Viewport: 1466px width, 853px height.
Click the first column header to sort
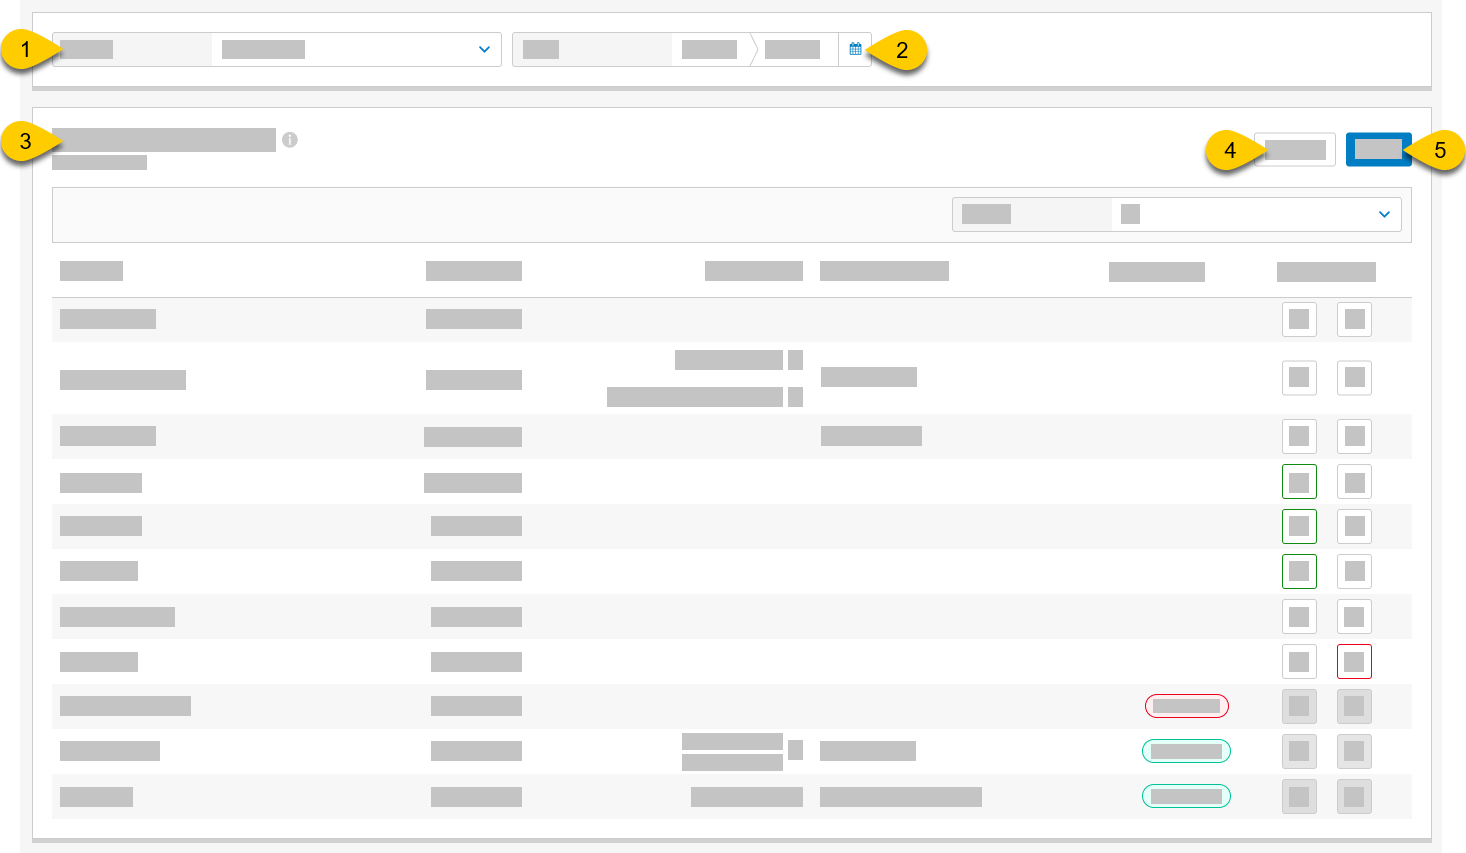pyautogui.click(x=91, y=271)
